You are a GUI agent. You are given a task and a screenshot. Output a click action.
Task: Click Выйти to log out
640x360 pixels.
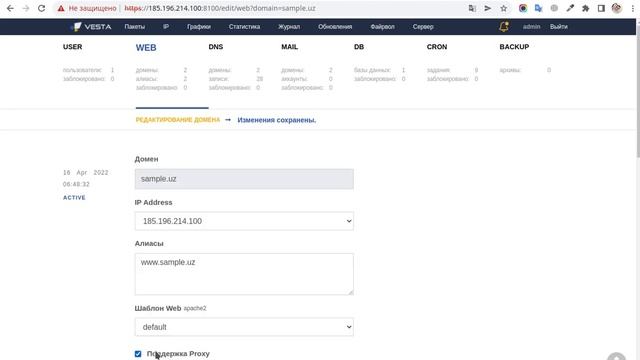(x=558, y=27)
